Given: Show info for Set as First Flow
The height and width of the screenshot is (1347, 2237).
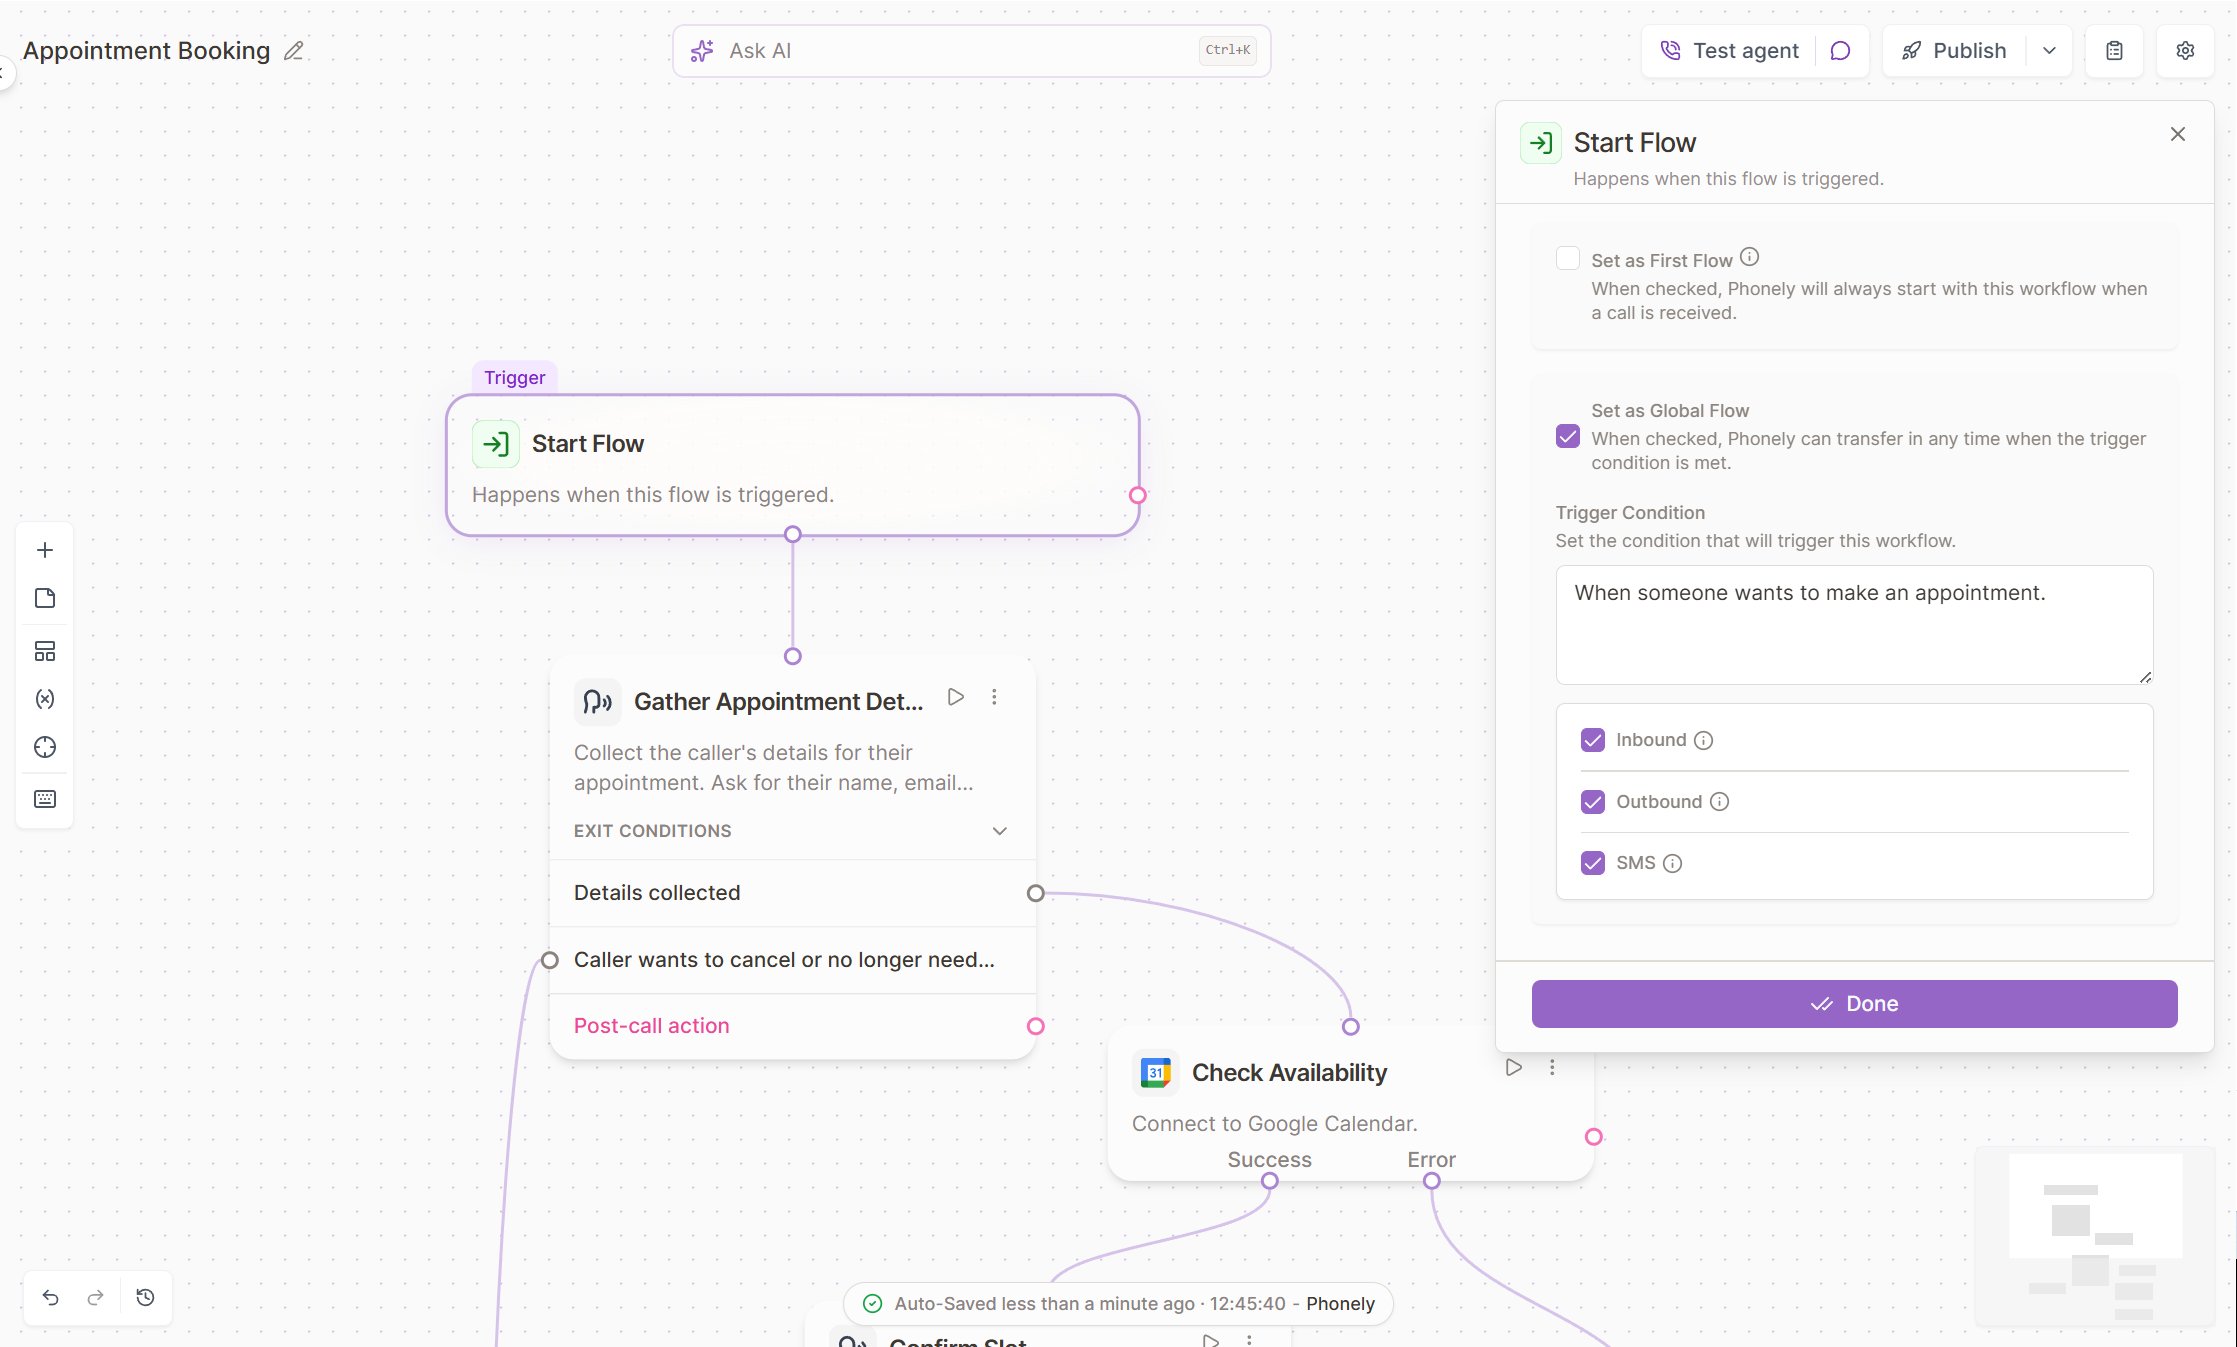Looking at the screenshot, I should 1749,257.
